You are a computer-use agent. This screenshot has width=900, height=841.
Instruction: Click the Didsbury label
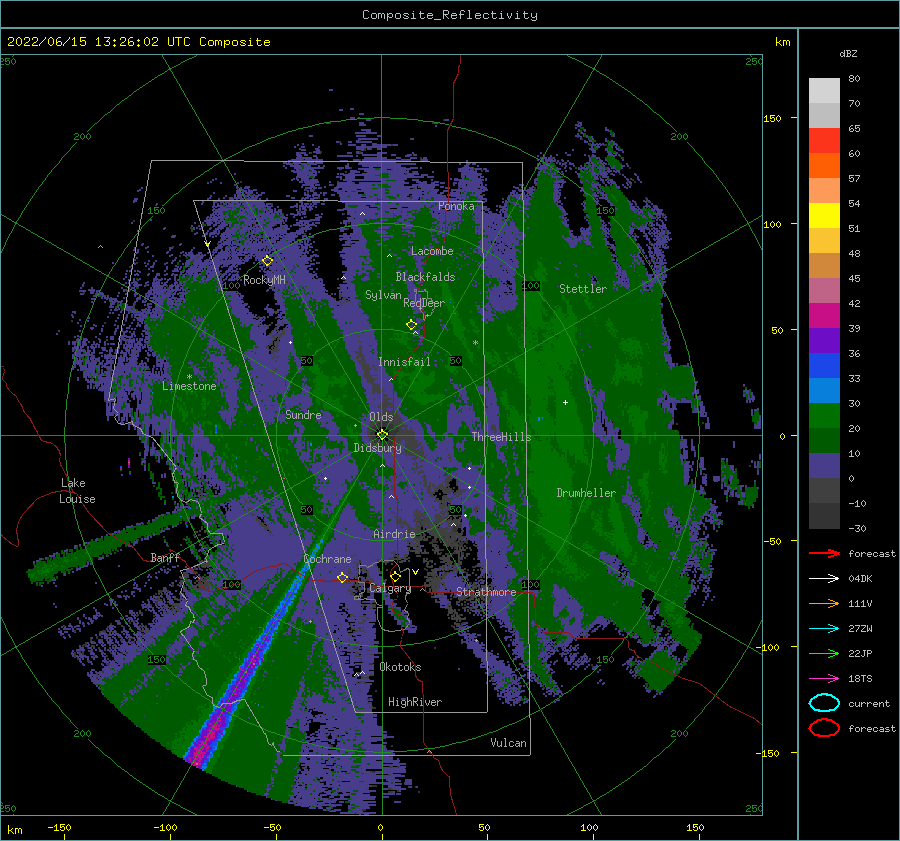377,448
